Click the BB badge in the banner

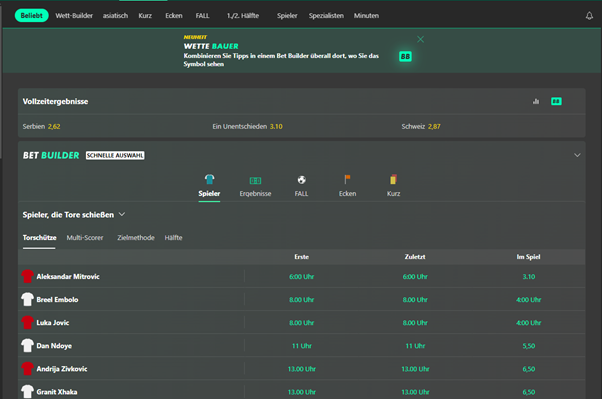(405, 56)
